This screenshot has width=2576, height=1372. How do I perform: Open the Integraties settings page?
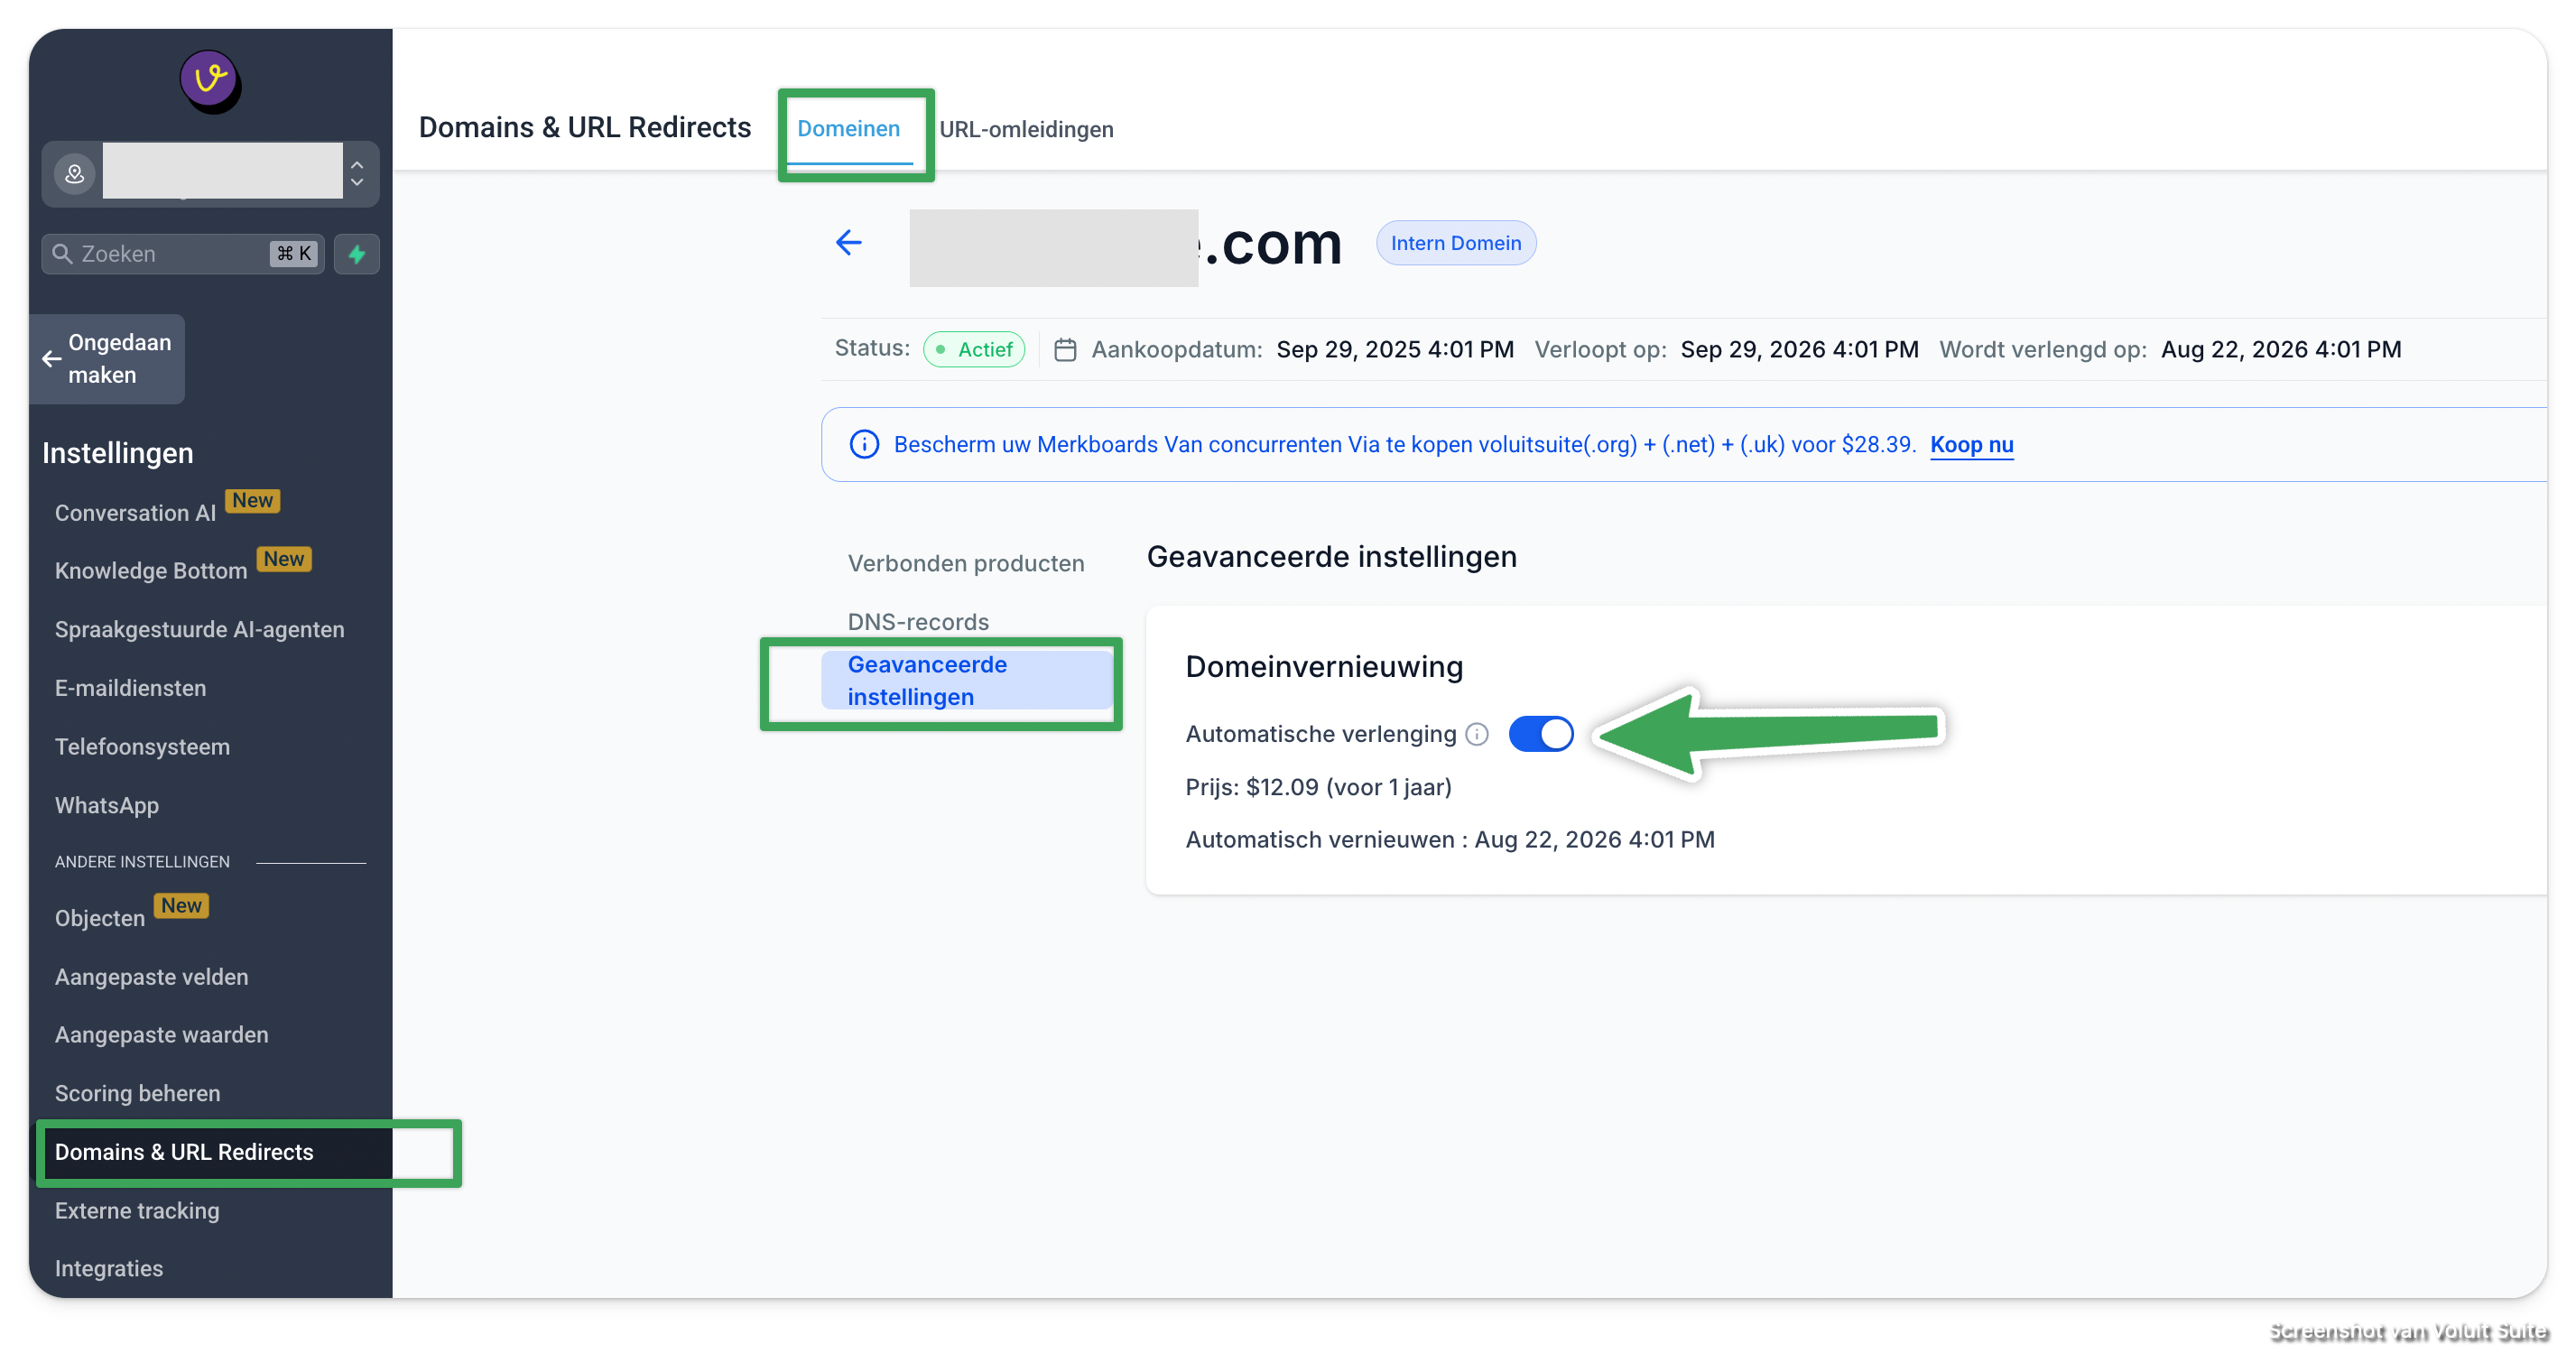tap(109, 1268)
